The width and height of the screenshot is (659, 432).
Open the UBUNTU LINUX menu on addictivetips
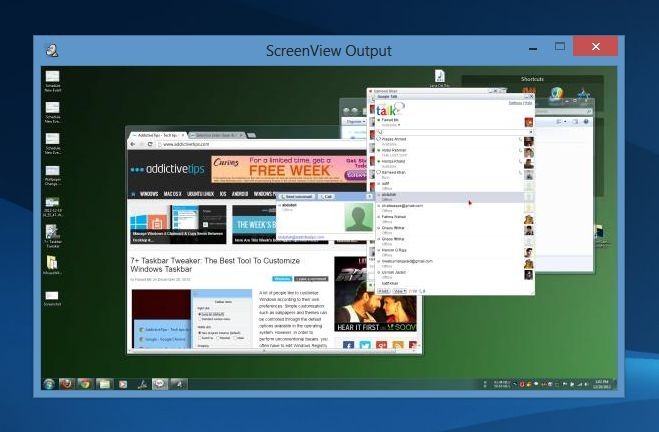click(200, 194)
